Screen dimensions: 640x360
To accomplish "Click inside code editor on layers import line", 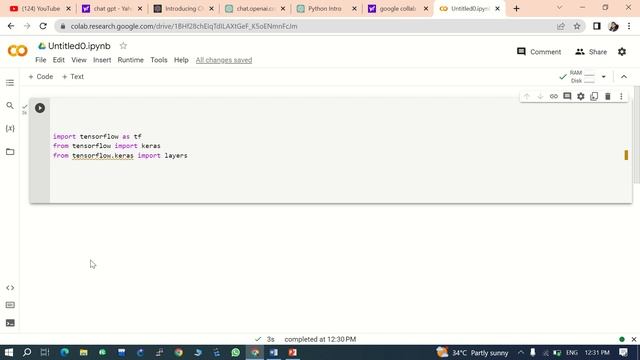I will pyautogui.click(x=120, y=156).
